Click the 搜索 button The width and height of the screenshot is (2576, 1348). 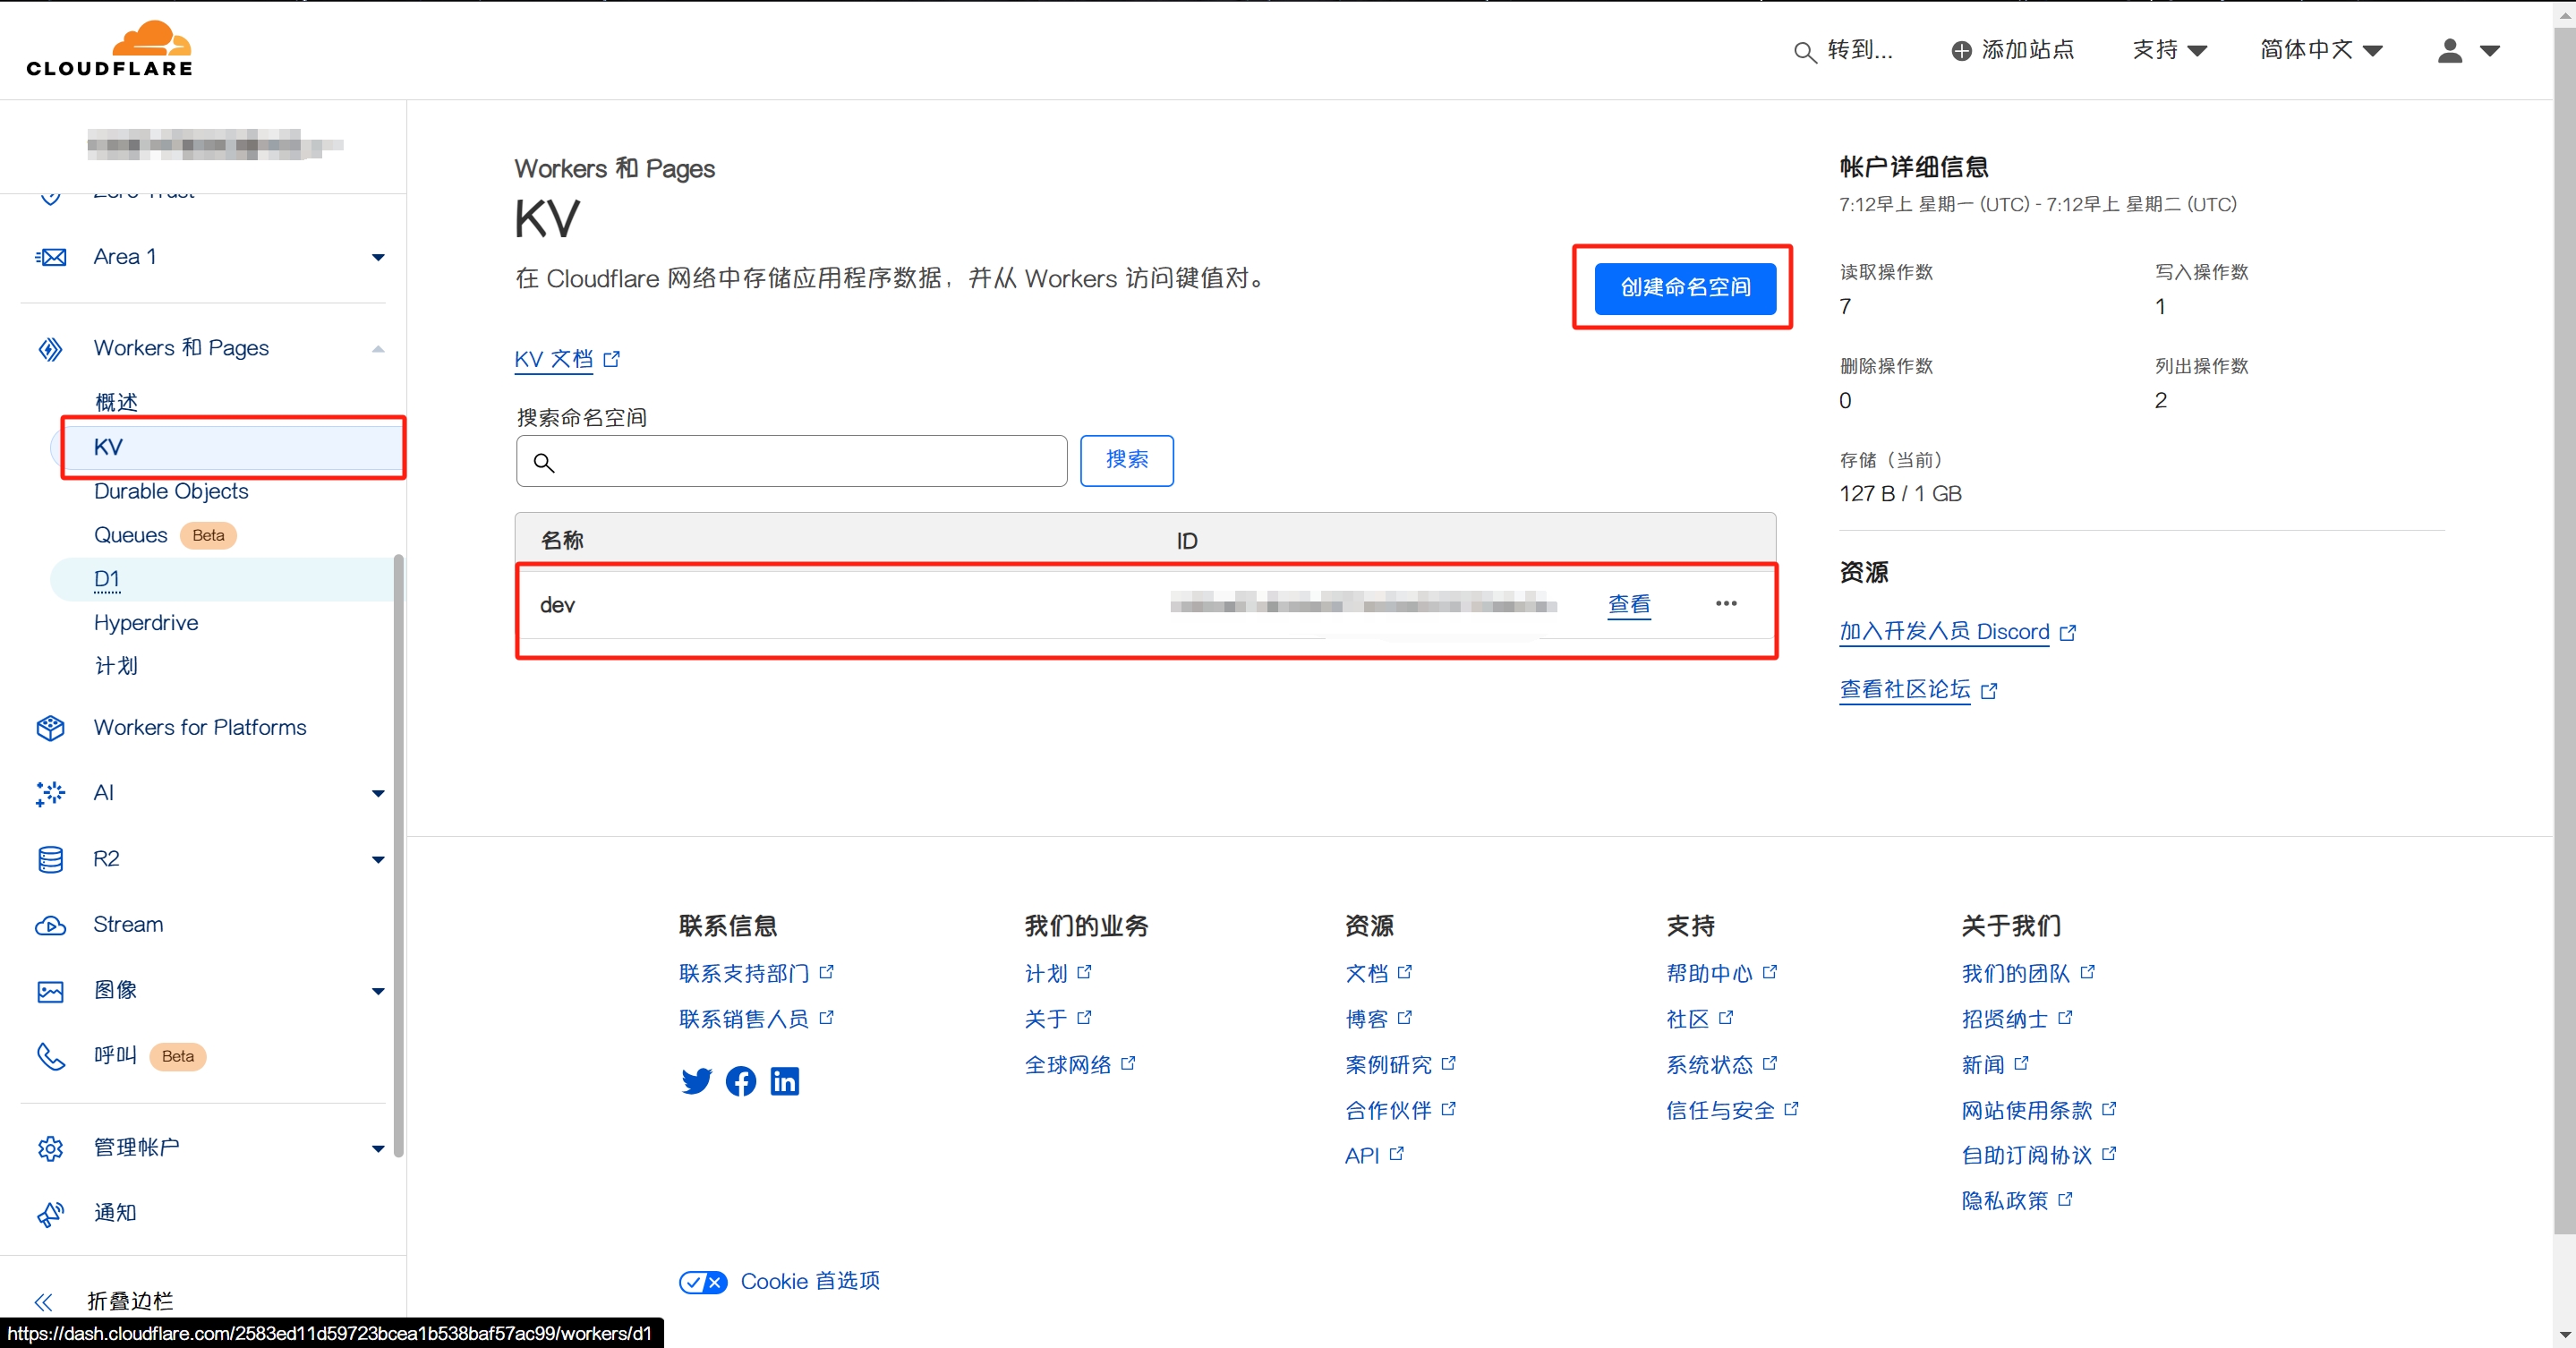tap(1127, 460)
